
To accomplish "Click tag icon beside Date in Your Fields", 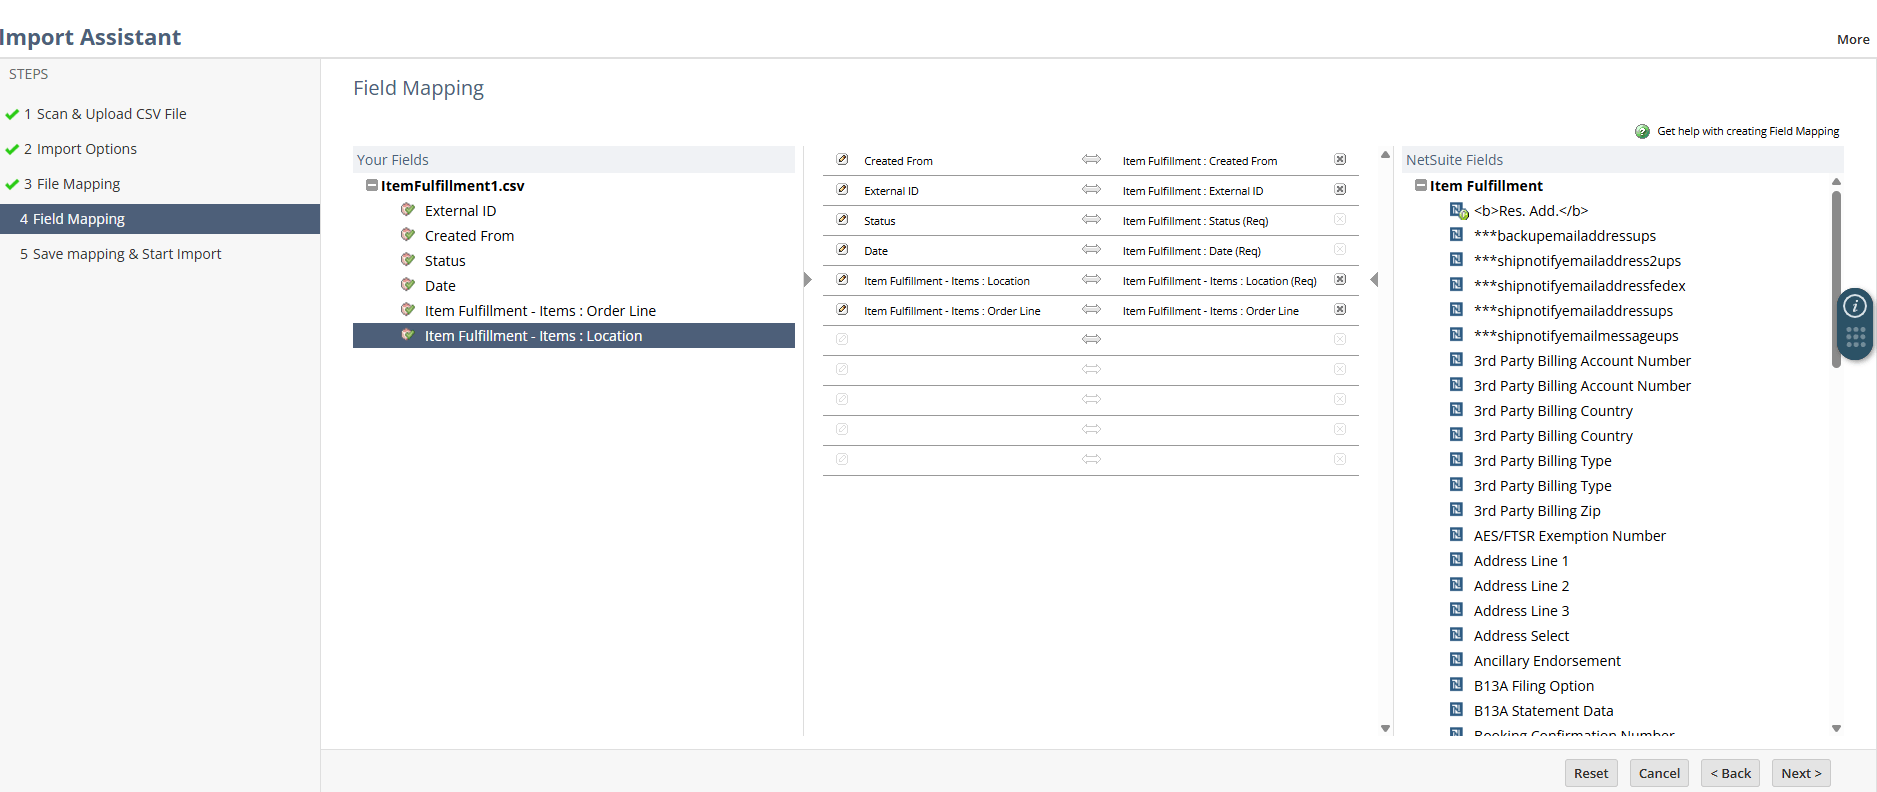I will [x=408, y=285].
